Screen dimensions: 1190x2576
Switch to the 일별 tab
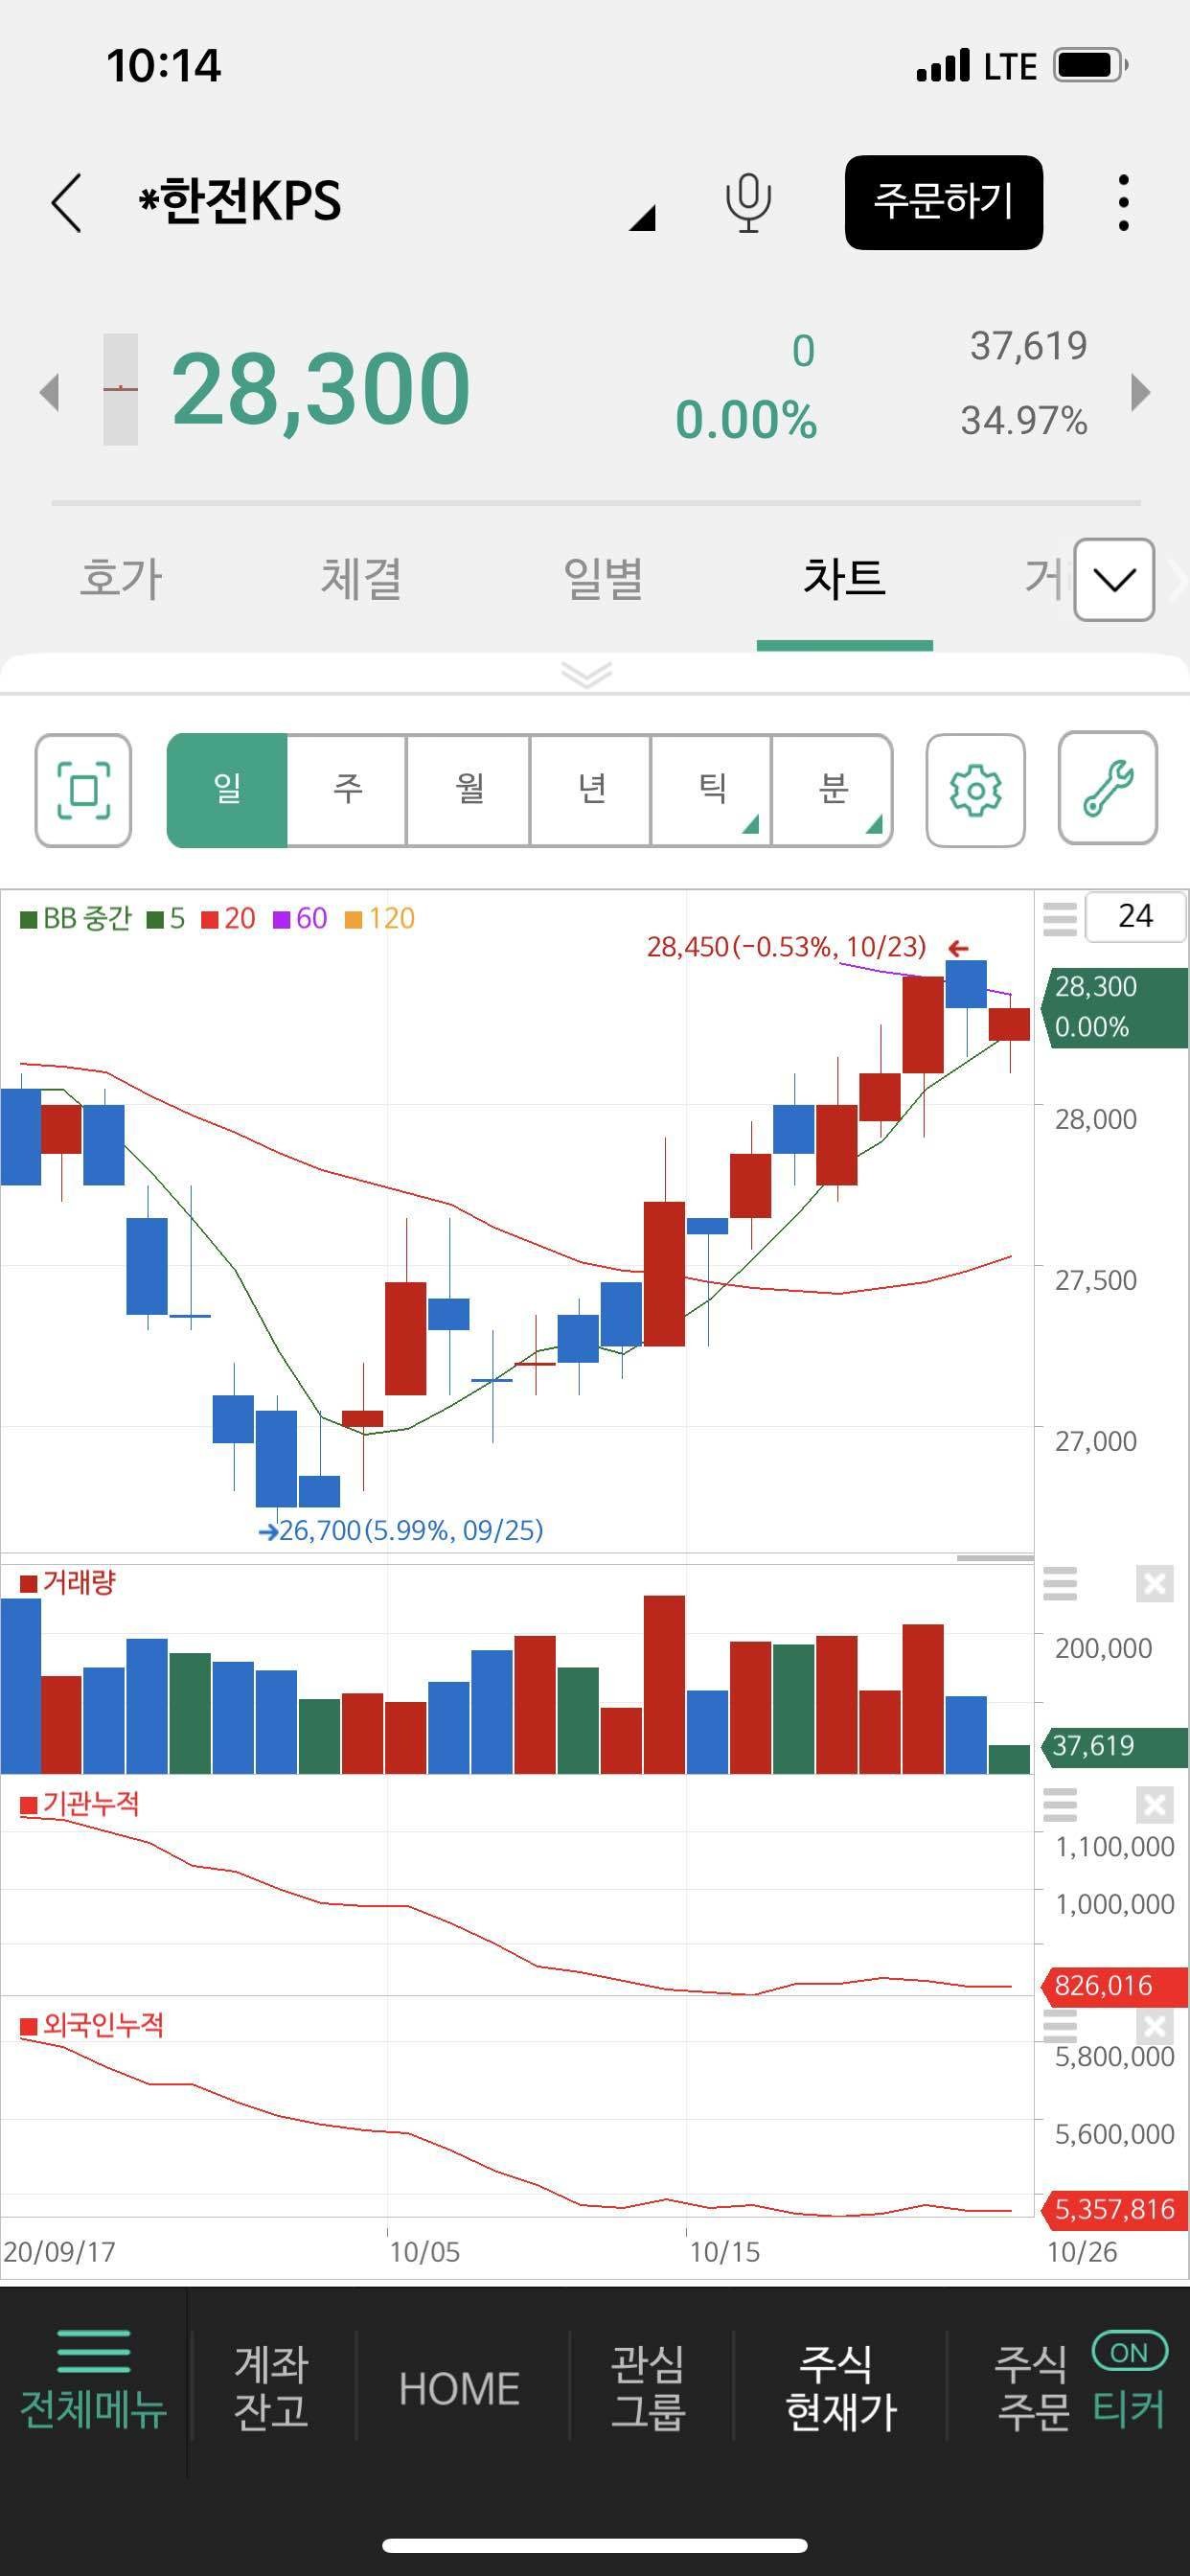pos(603,579)
